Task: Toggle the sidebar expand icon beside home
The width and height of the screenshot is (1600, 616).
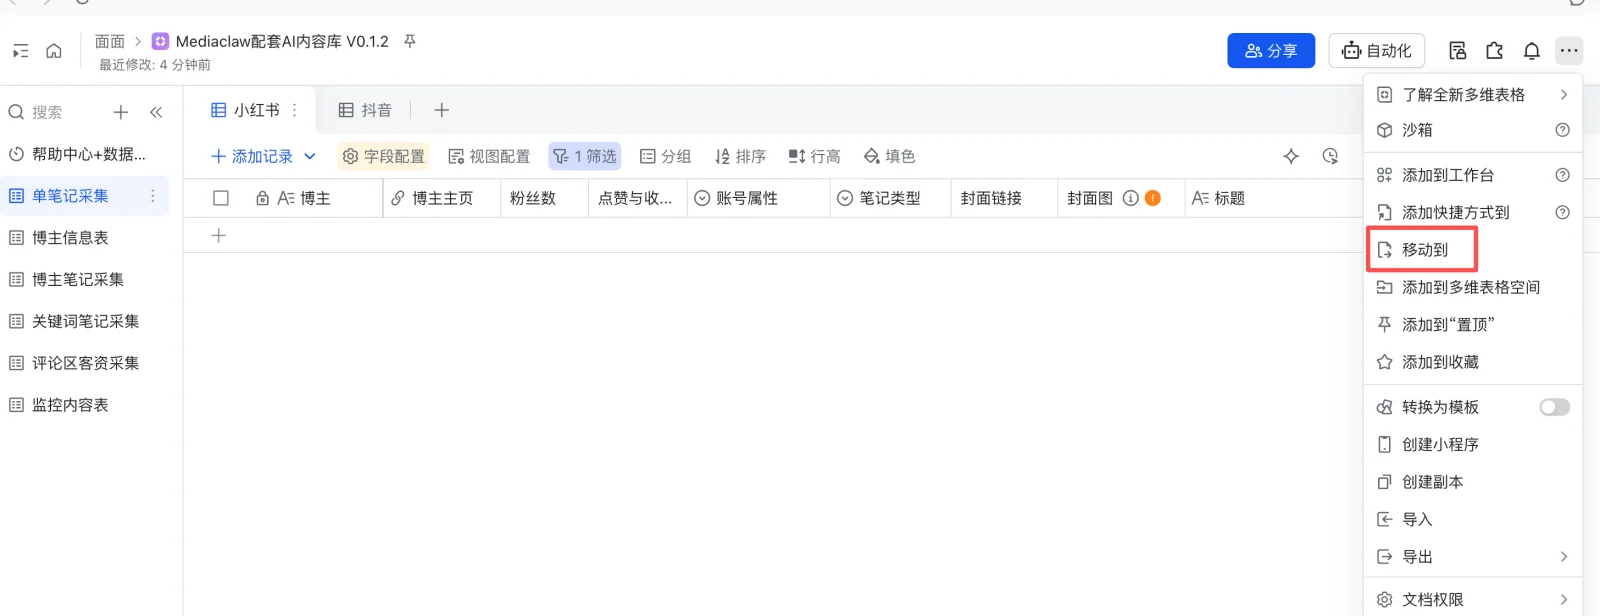Action: pyautogui.click(x=20, y=51)
